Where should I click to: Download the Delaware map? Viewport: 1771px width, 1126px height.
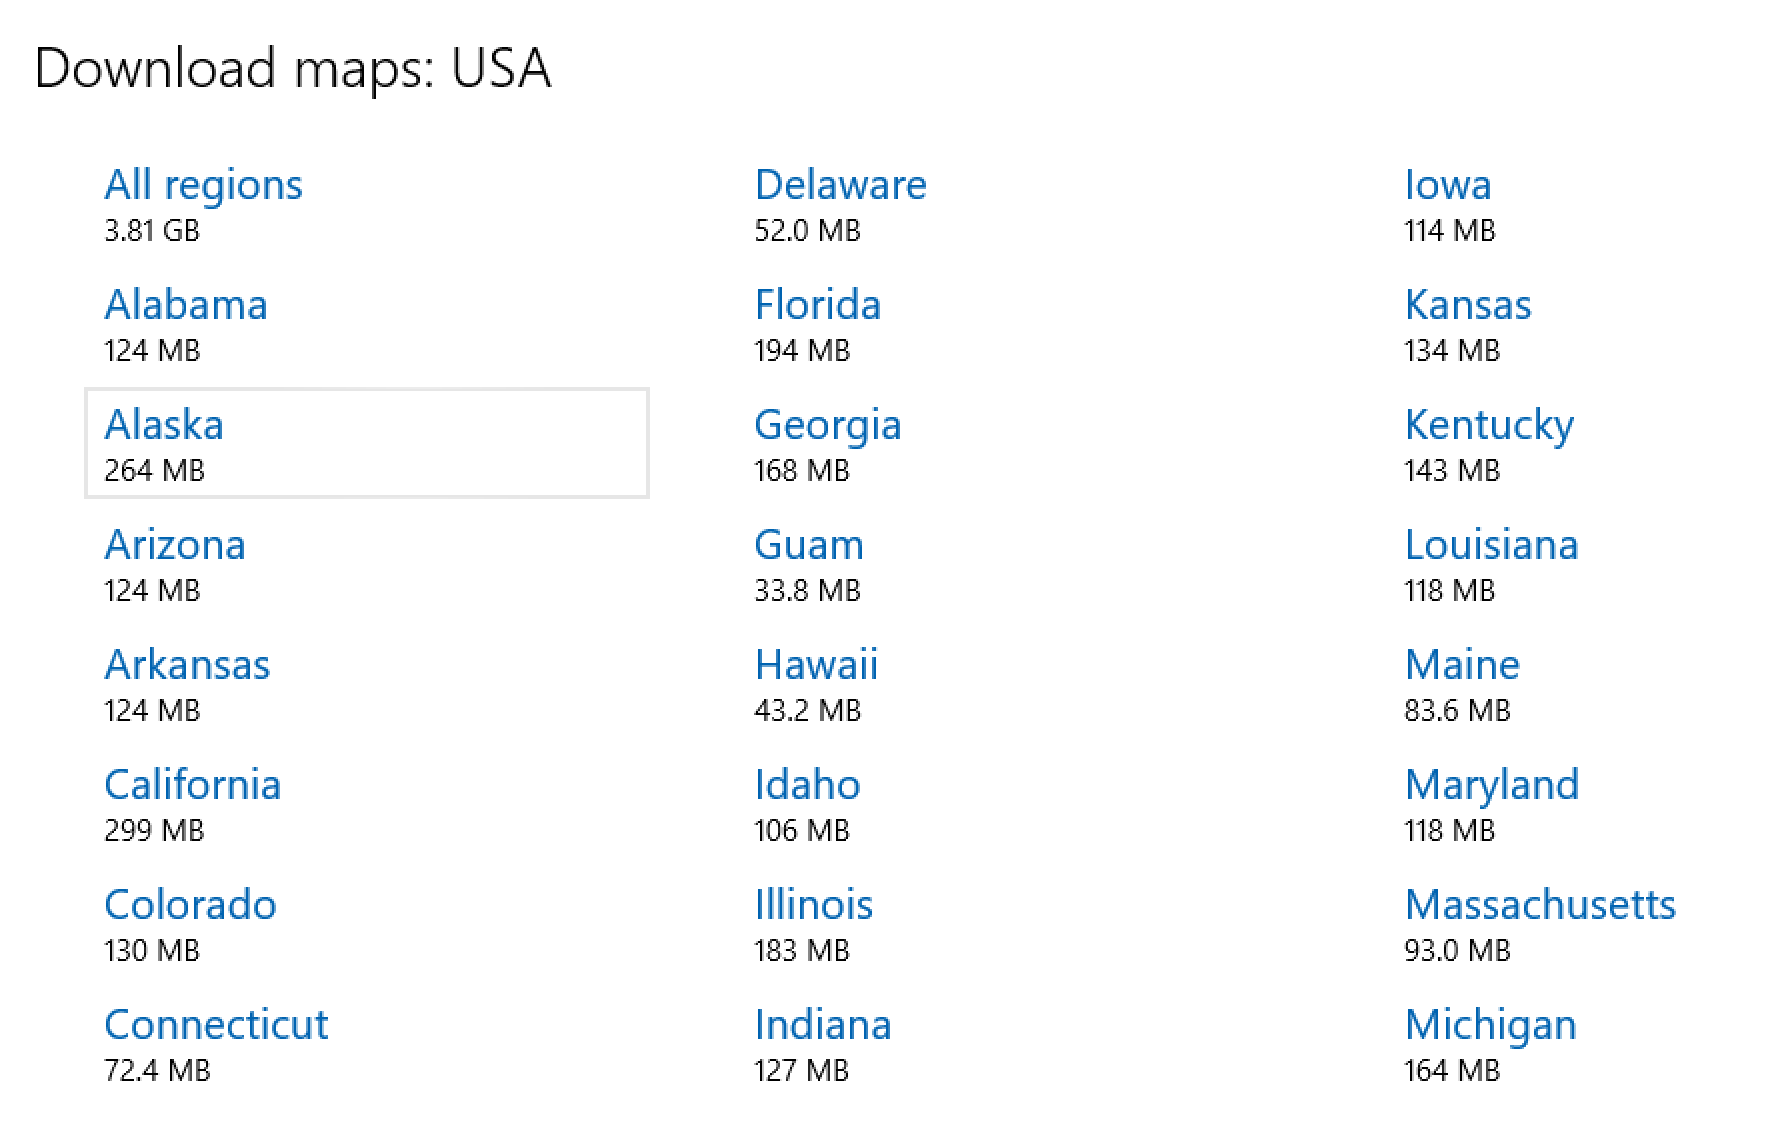pyautogui.click(x=840, y=183)
